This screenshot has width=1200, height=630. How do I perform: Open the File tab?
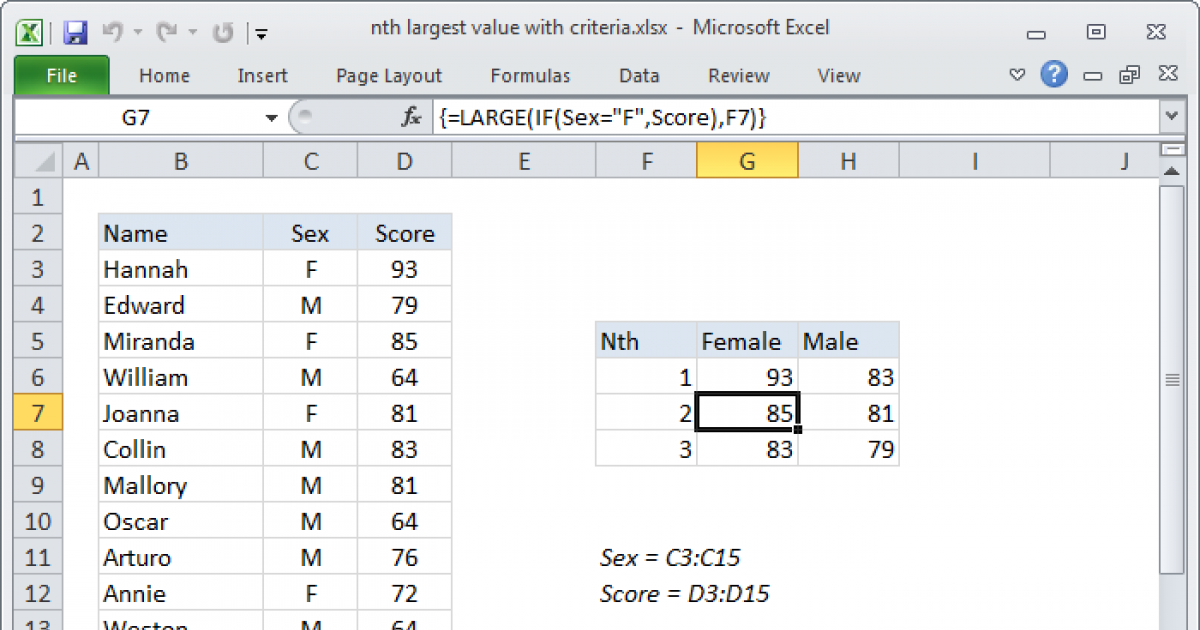point(61,76)
